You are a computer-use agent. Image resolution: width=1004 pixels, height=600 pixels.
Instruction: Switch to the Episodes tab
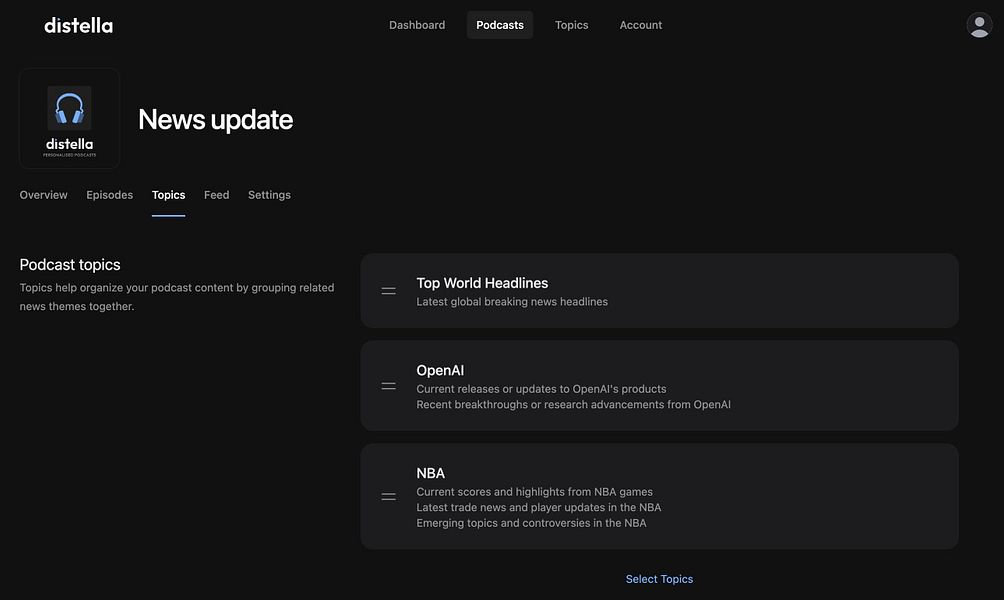(x=109, y=195)
